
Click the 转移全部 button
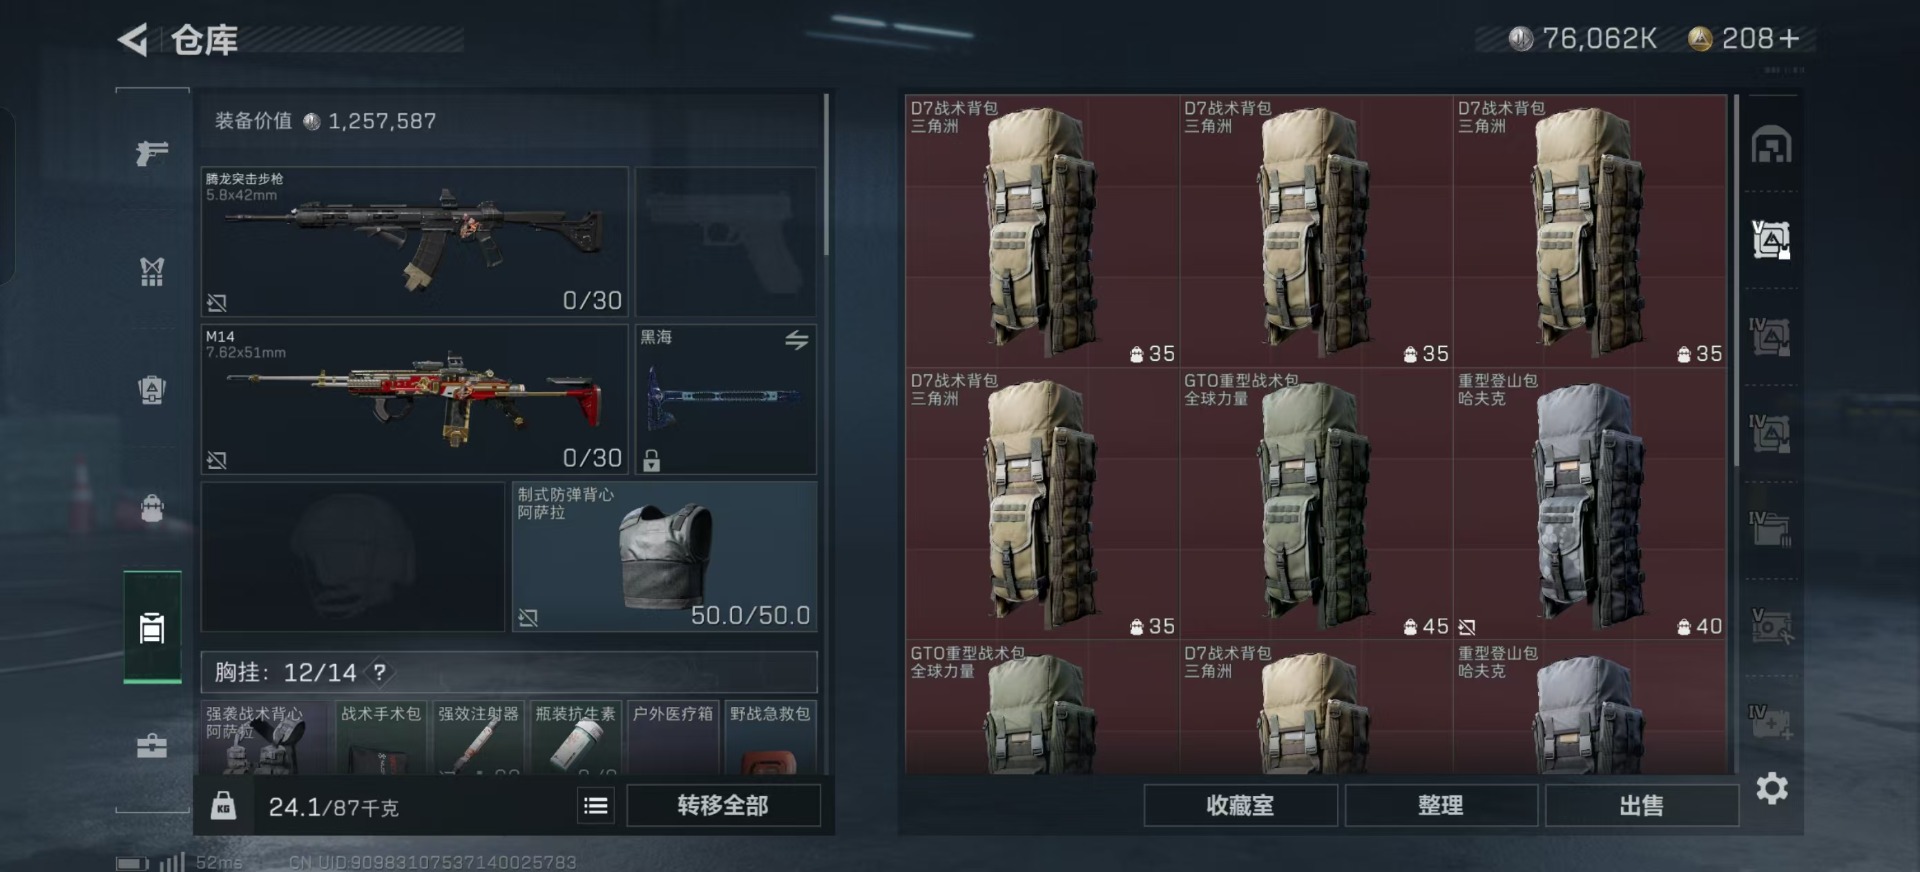723,806
